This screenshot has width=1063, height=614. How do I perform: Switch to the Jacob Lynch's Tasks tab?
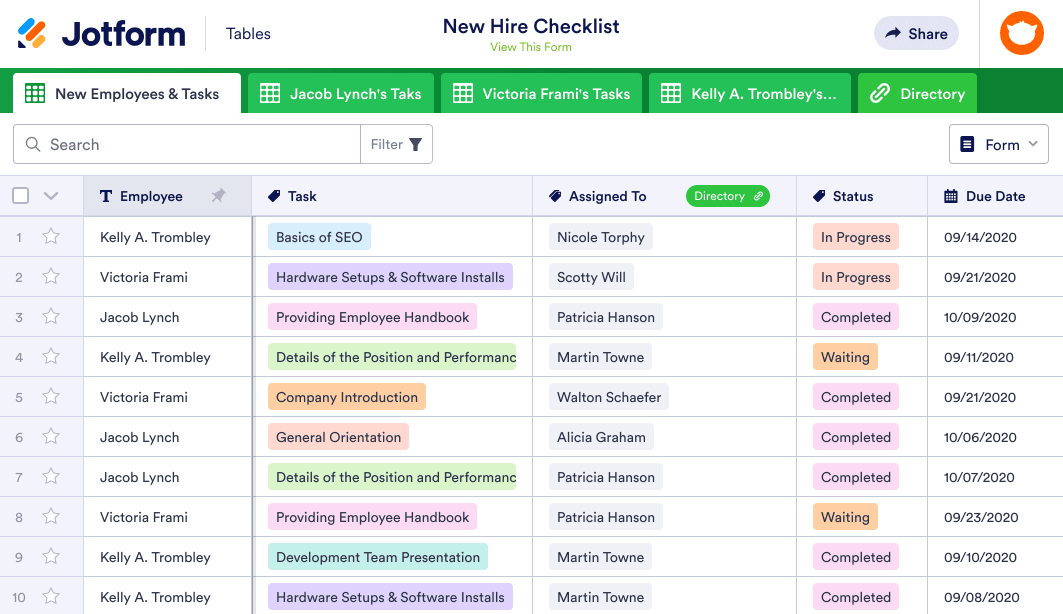(x=340, y=94)
